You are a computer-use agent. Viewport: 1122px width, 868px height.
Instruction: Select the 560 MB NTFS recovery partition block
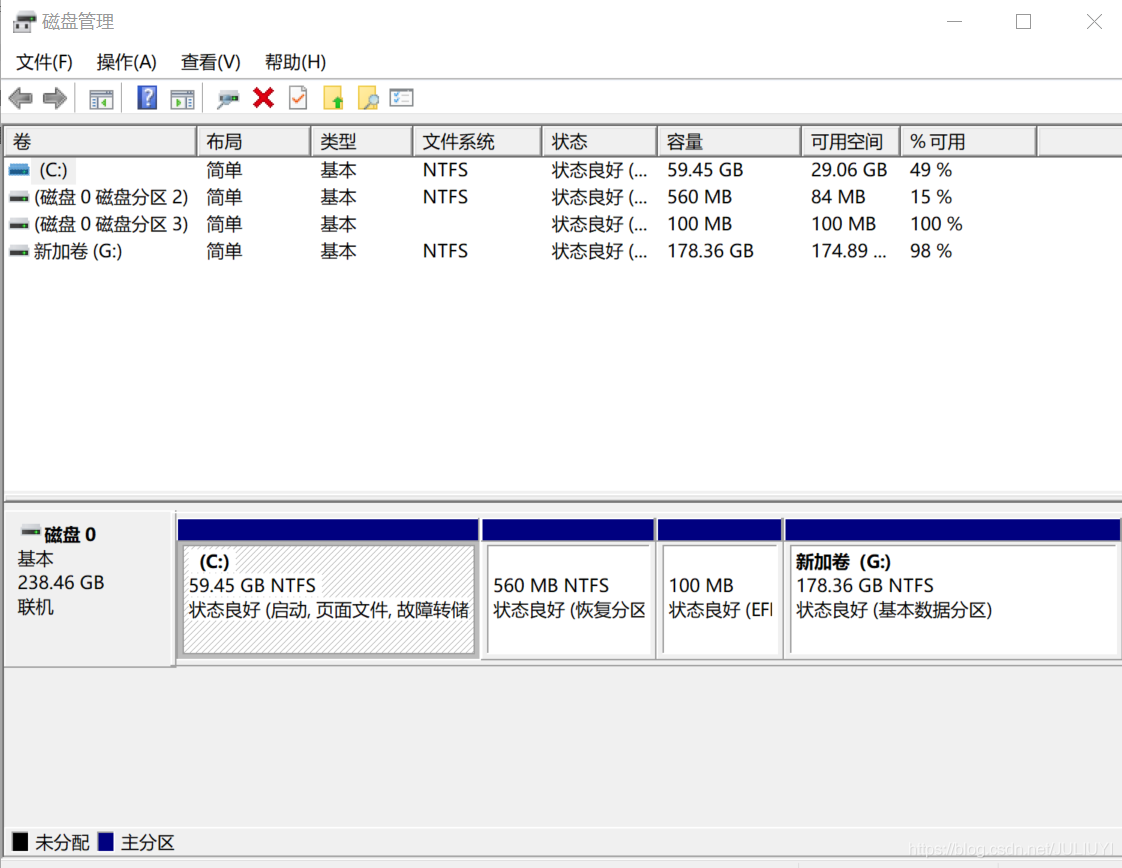[x=569, y=600]
